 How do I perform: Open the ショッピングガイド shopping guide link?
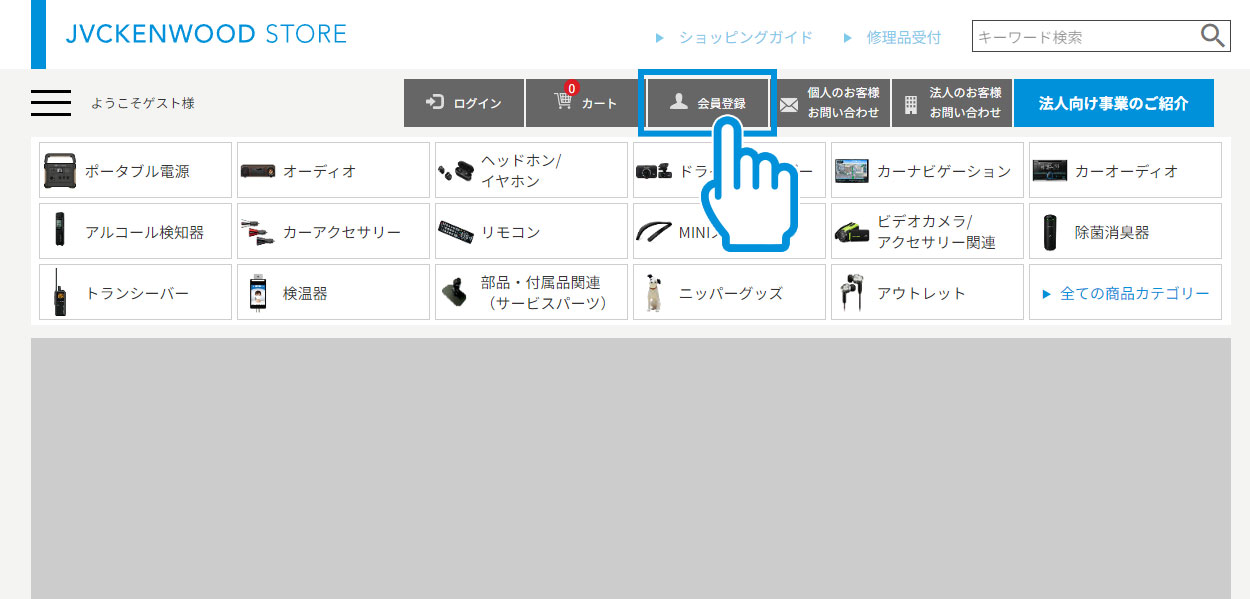[x=745, y=37]
